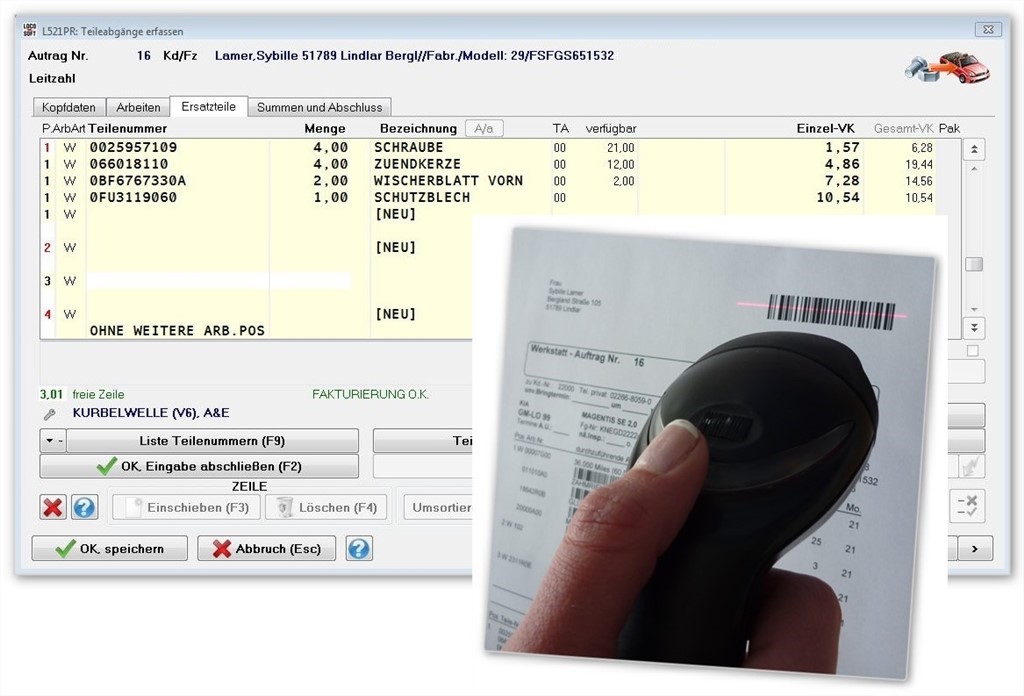Jump to top with double-up arrow button
The width and height of the screenshot is (1024, 696).
[x=973, y=149]
